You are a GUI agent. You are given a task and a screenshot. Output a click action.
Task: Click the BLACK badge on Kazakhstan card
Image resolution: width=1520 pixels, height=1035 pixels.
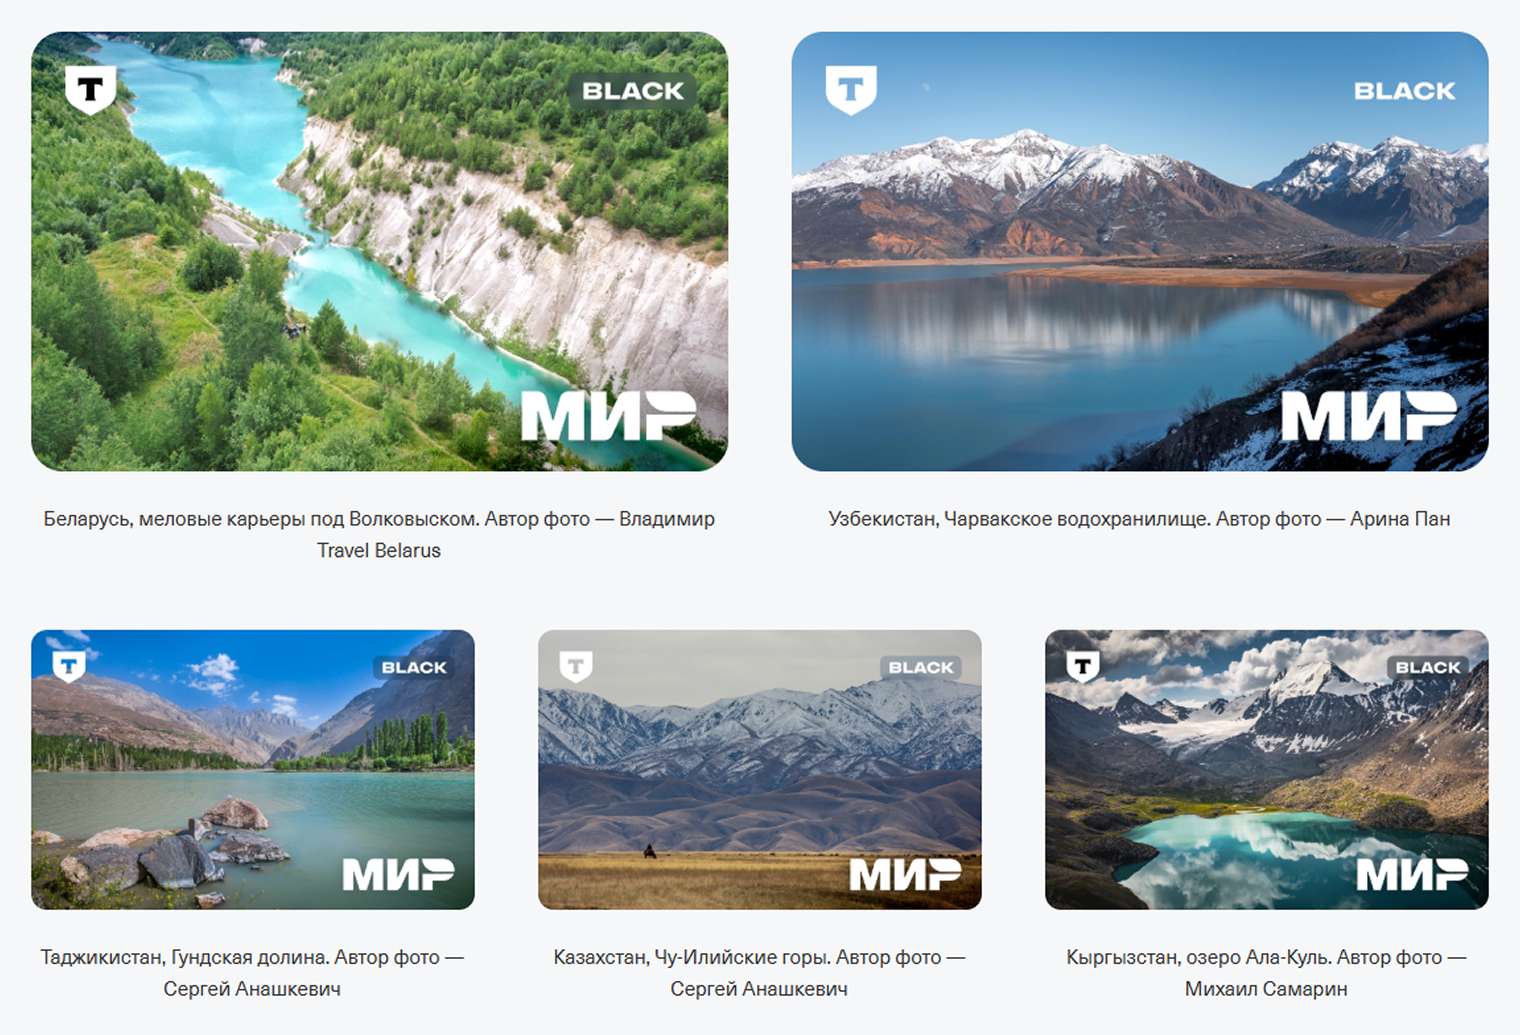pos(921,667)
